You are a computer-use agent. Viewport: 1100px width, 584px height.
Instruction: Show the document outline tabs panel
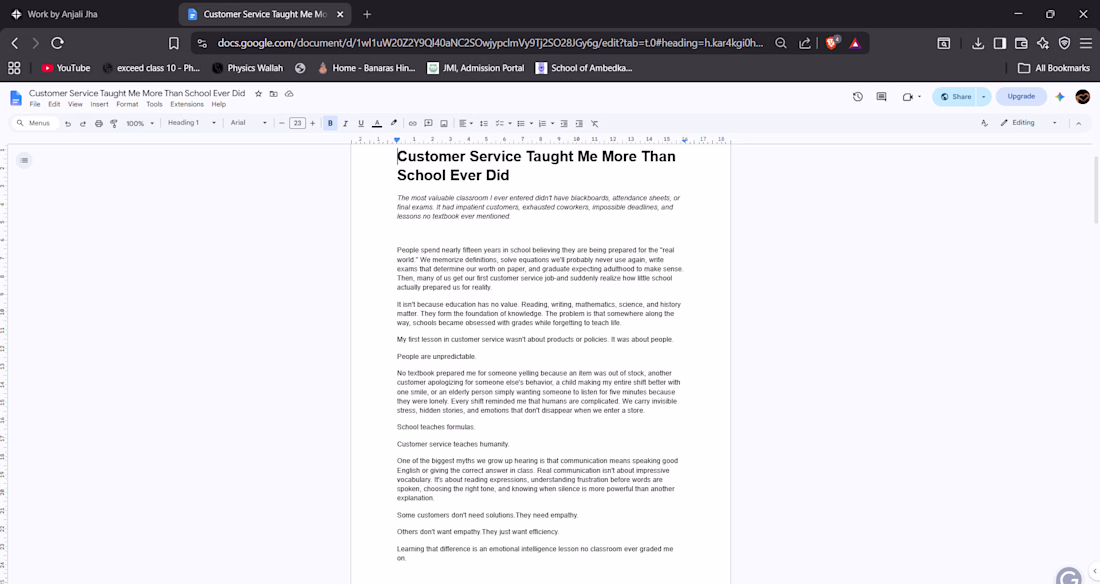(x=24, y=161)
